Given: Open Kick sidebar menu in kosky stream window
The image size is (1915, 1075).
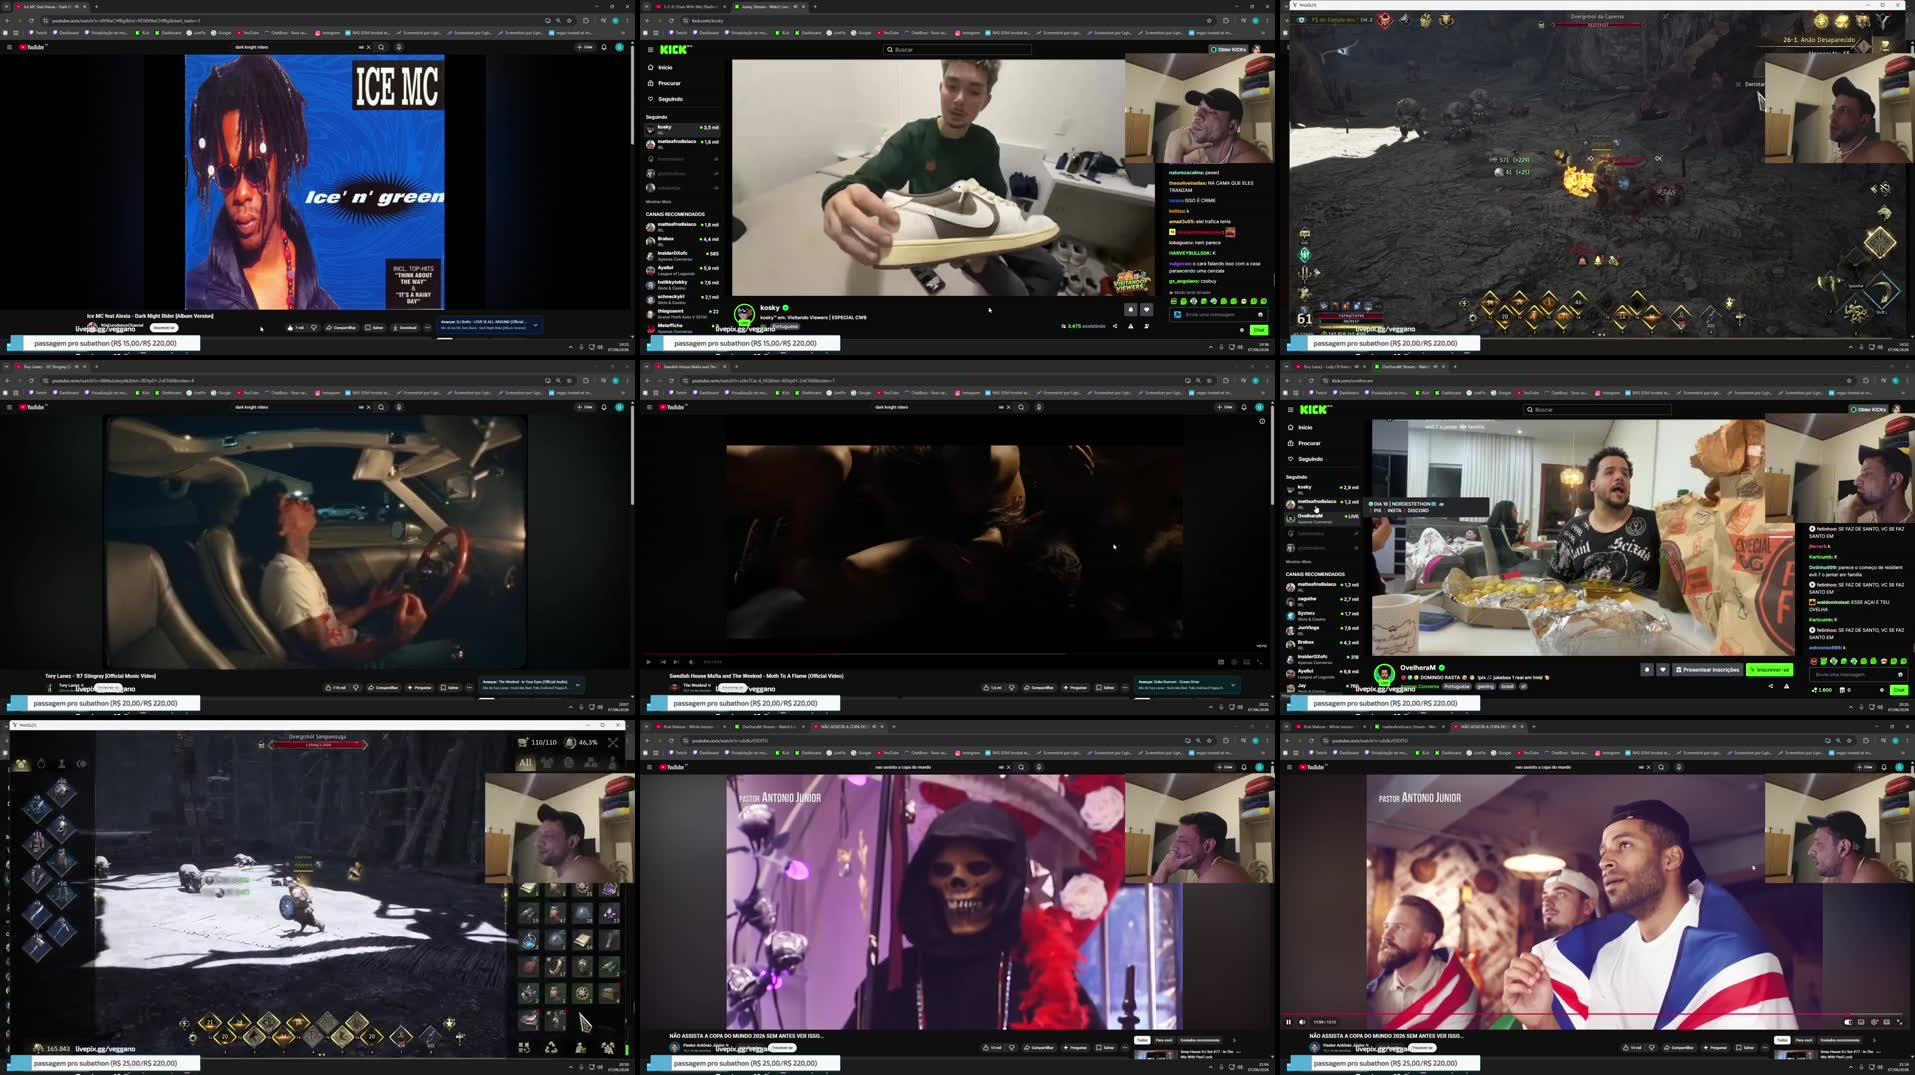Looking at the screenshot, I should point(650,49).
